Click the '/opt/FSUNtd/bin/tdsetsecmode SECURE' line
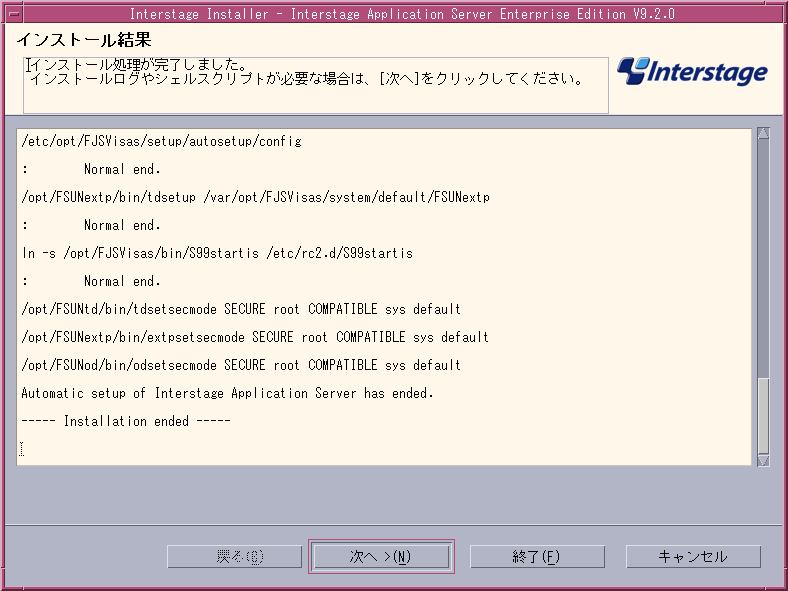Viewport: 788px width, 591px height. pyautogui.click(x=241, y=309)
